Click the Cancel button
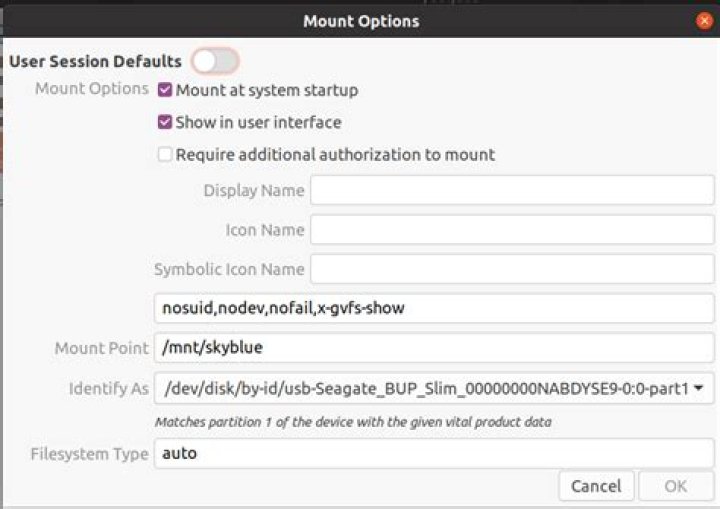720x509 pixels. pos(596,486)
